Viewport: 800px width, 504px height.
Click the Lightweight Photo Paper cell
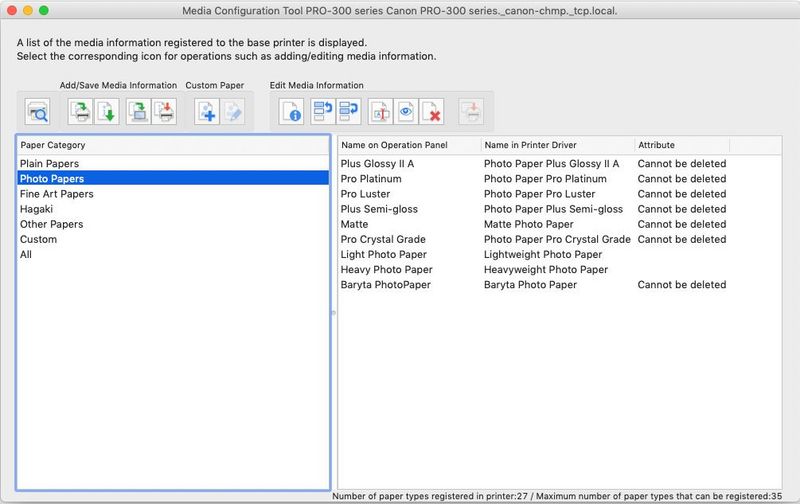[x=543, y=255]
